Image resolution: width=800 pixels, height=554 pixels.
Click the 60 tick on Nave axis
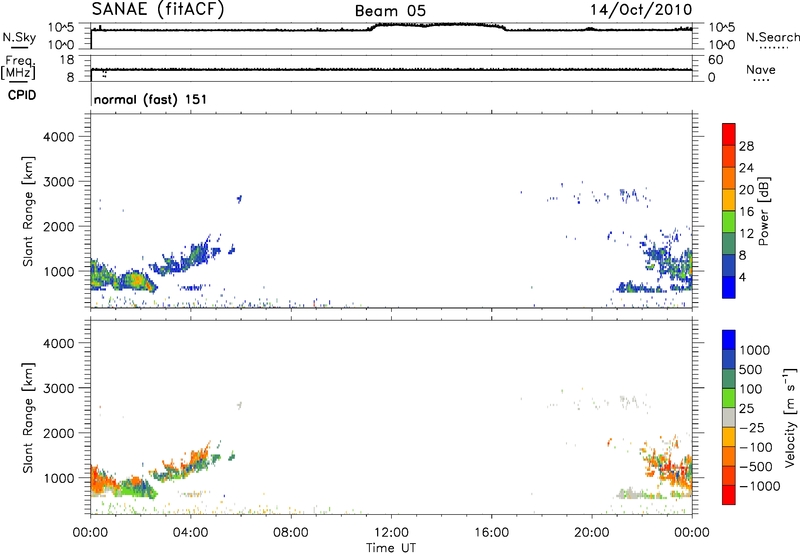click(715, 60)
